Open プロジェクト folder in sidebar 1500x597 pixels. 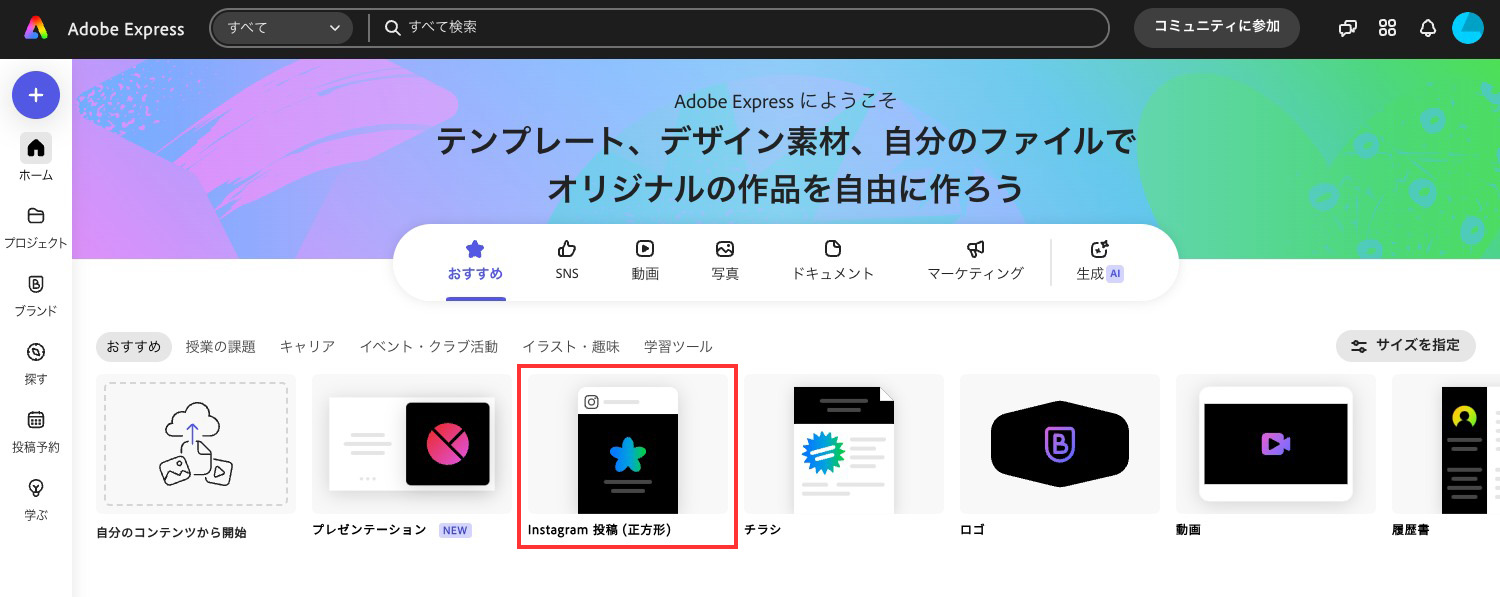36,226
